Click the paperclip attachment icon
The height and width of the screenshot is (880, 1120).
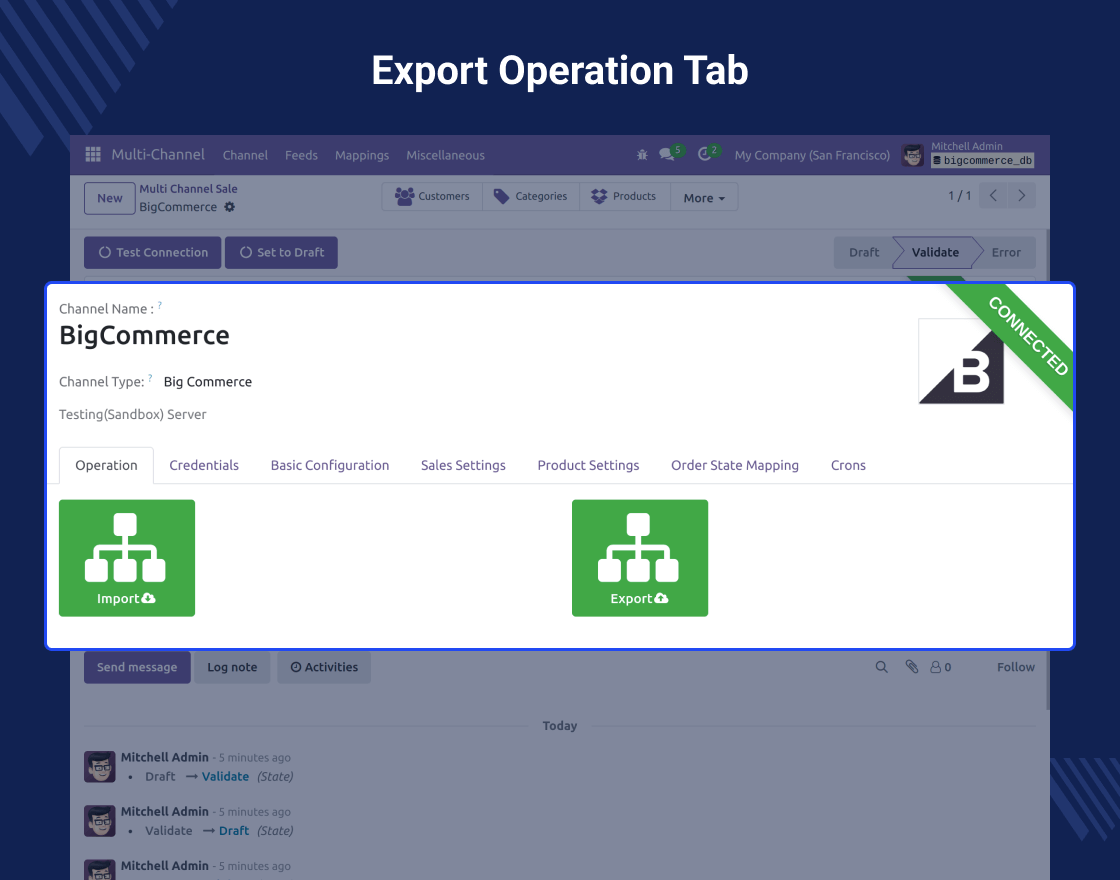[911, 667]
